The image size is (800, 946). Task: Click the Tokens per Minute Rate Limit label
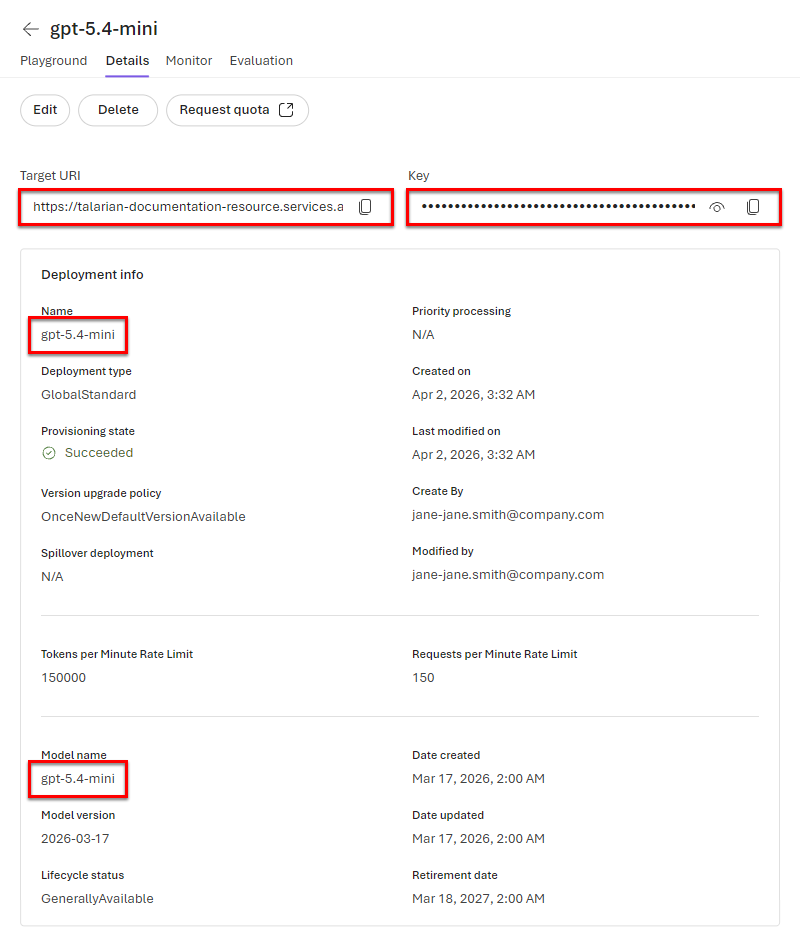click(x=117, y=654)
